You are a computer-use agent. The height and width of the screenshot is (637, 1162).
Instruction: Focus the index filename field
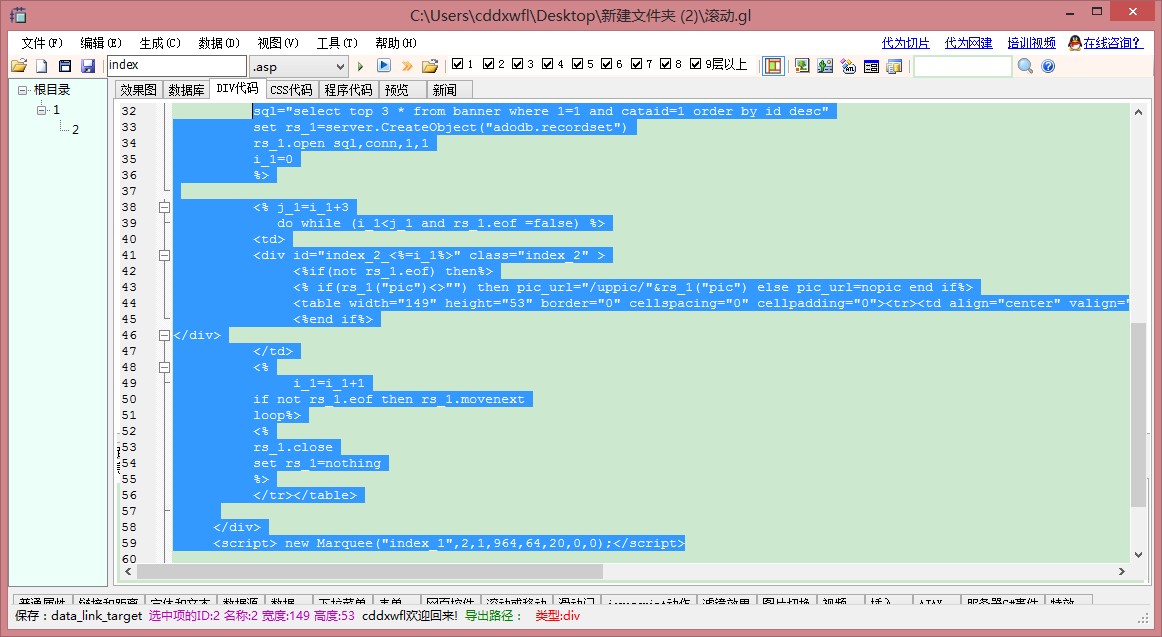coord(176,66)
